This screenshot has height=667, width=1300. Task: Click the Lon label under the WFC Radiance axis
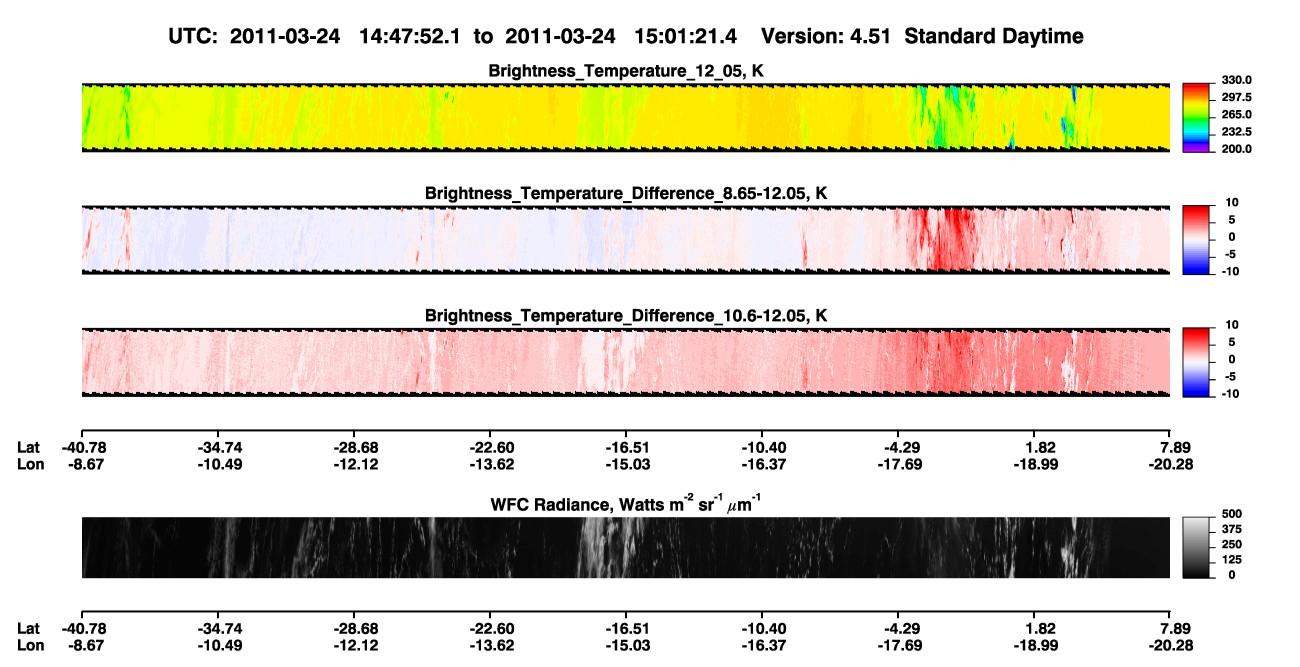30,644
